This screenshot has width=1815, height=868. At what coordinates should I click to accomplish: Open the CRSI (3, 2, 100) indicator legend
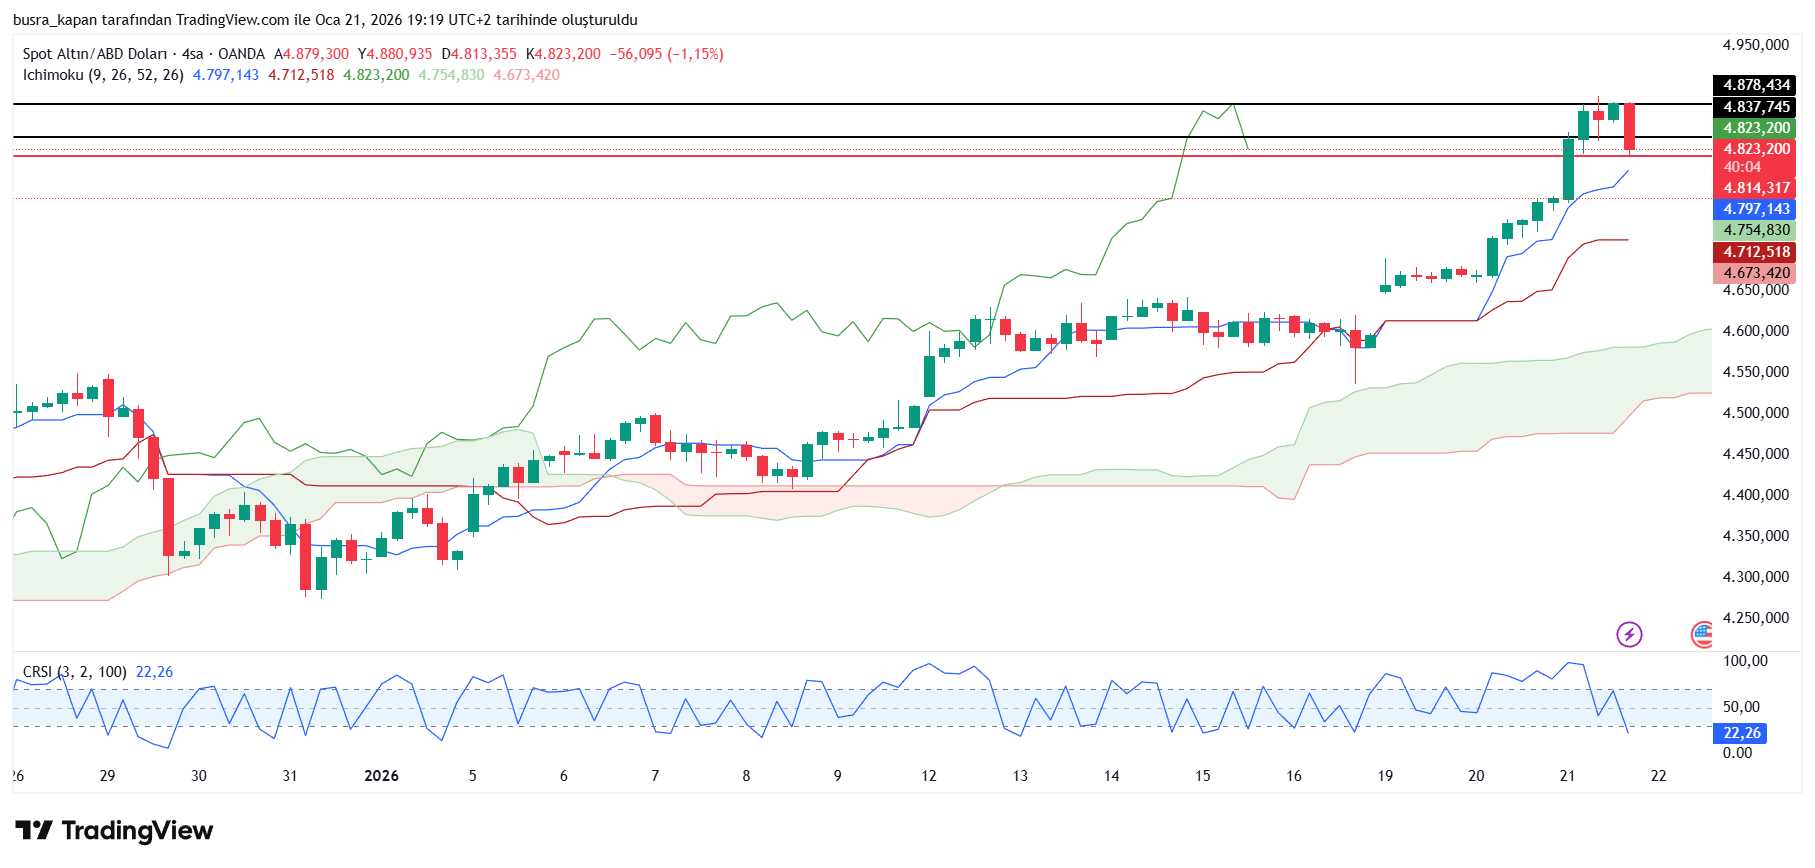(x=75, y=672)
